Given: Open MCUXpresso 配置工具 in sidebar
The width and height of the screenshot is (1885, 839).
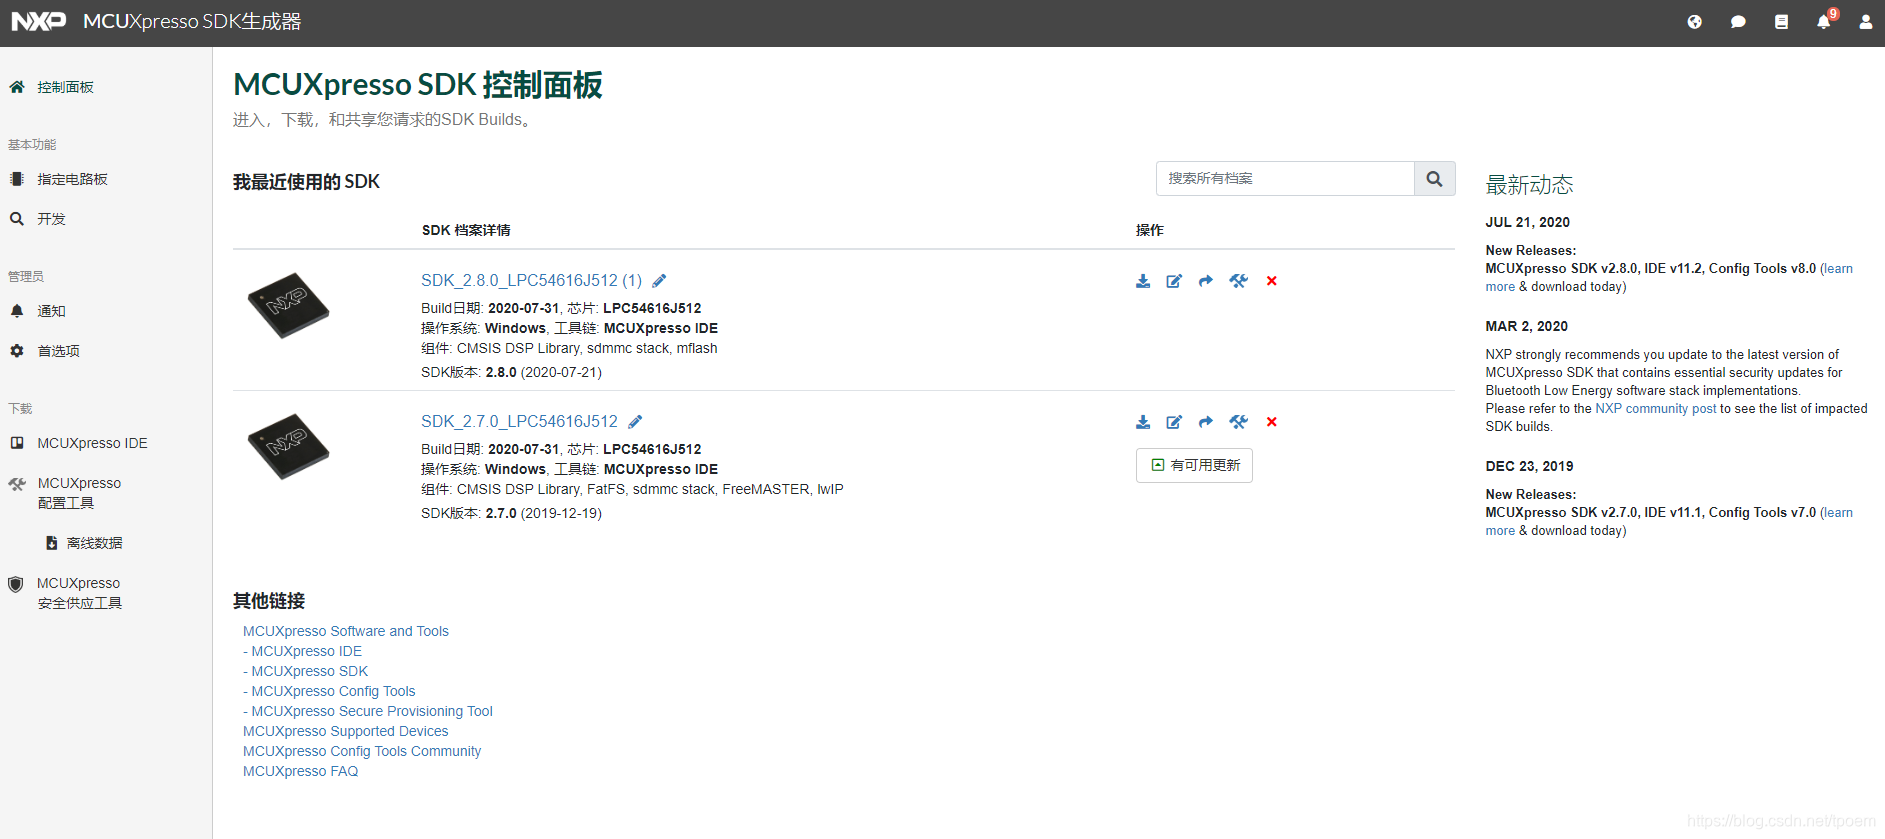Looking at the screenshot, I should click(66, 493).
